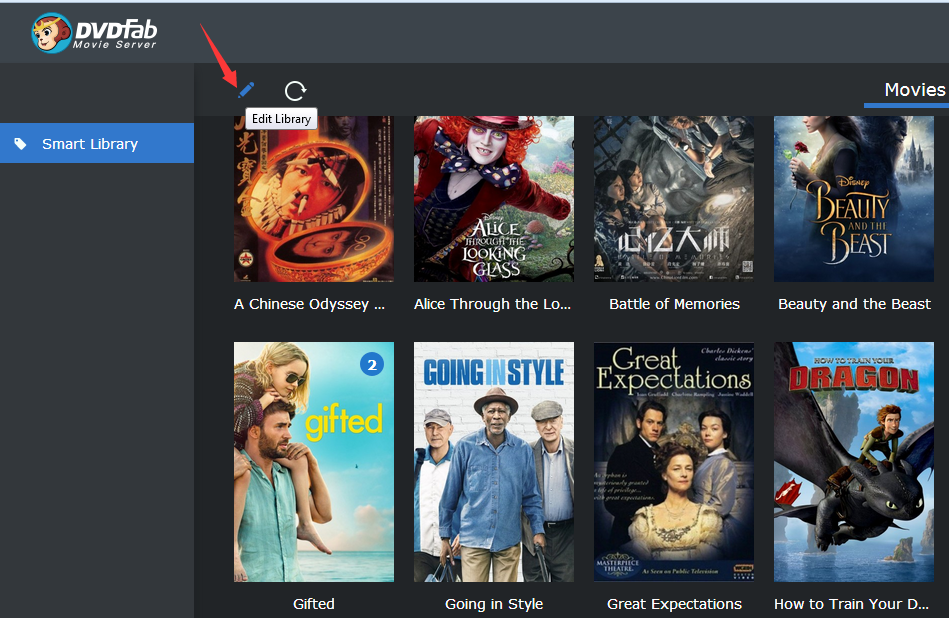Open Alice Through the Looking Glass poster

click(x=494, y=199)
